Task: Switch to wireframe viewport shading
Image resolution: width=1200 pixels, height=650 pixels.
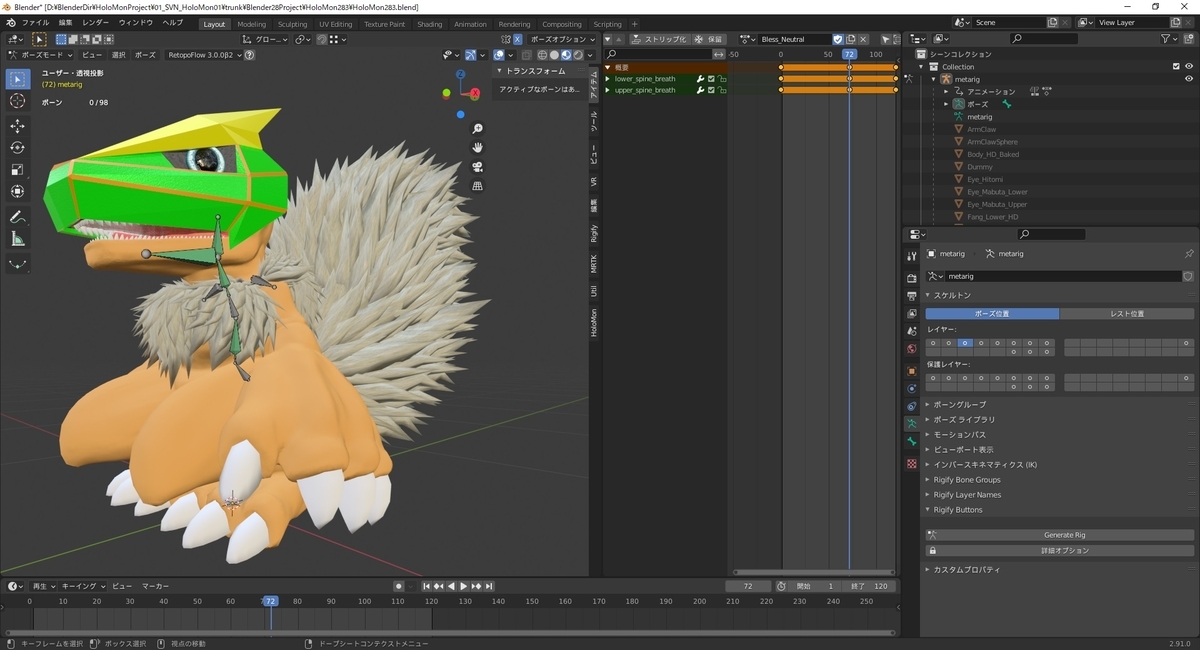Action: 541,55
